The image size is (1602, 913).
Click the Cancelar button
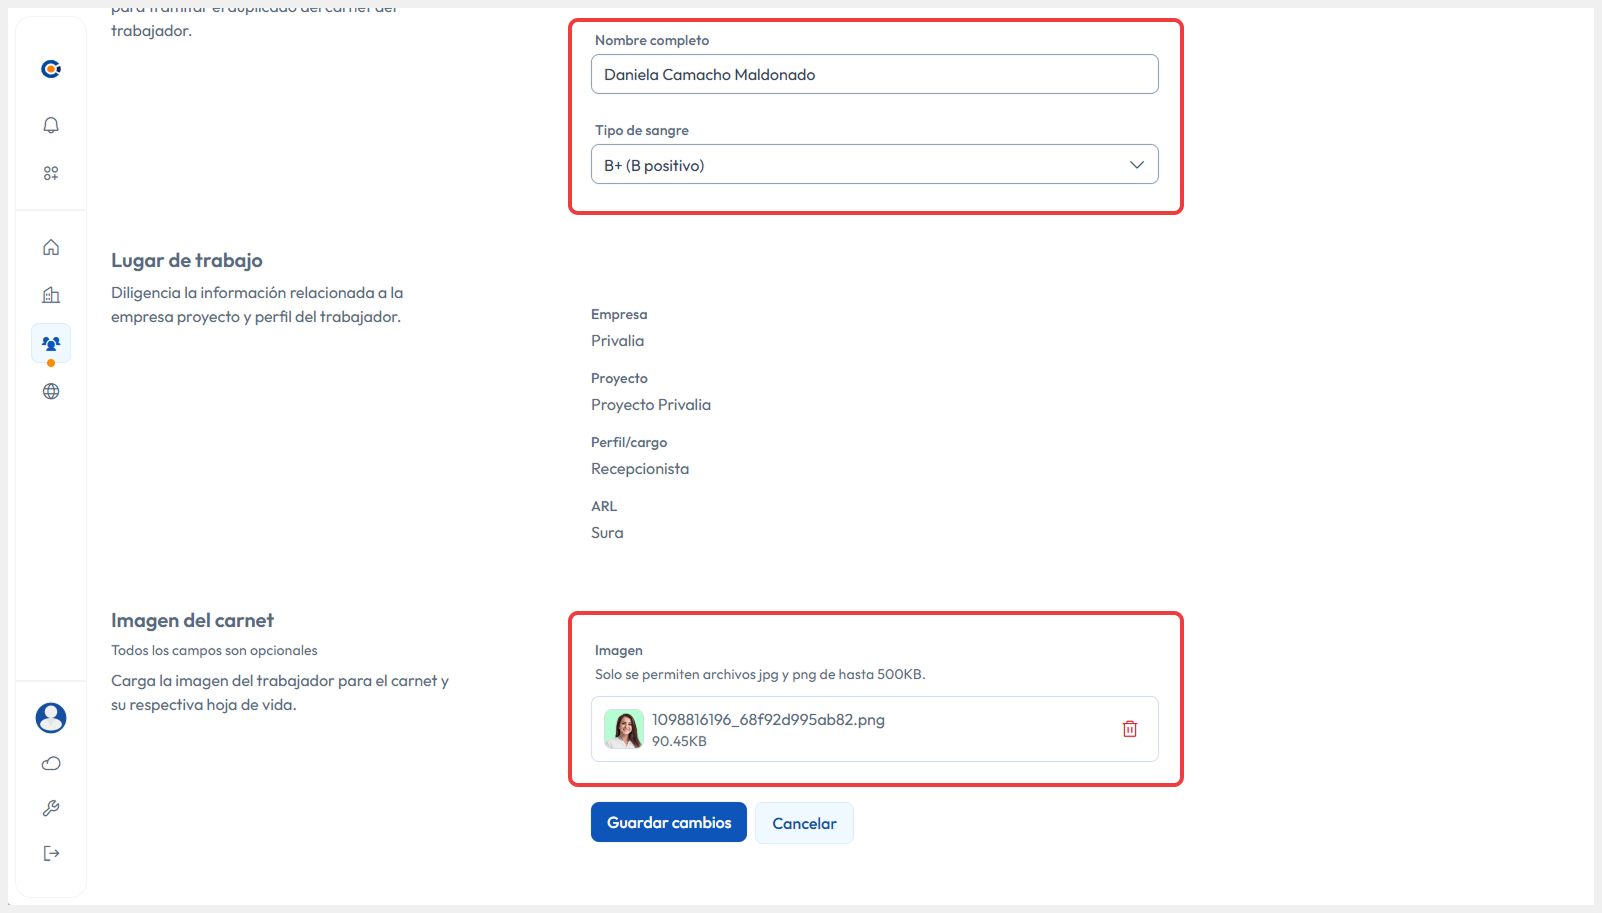[x=804, y=823]
